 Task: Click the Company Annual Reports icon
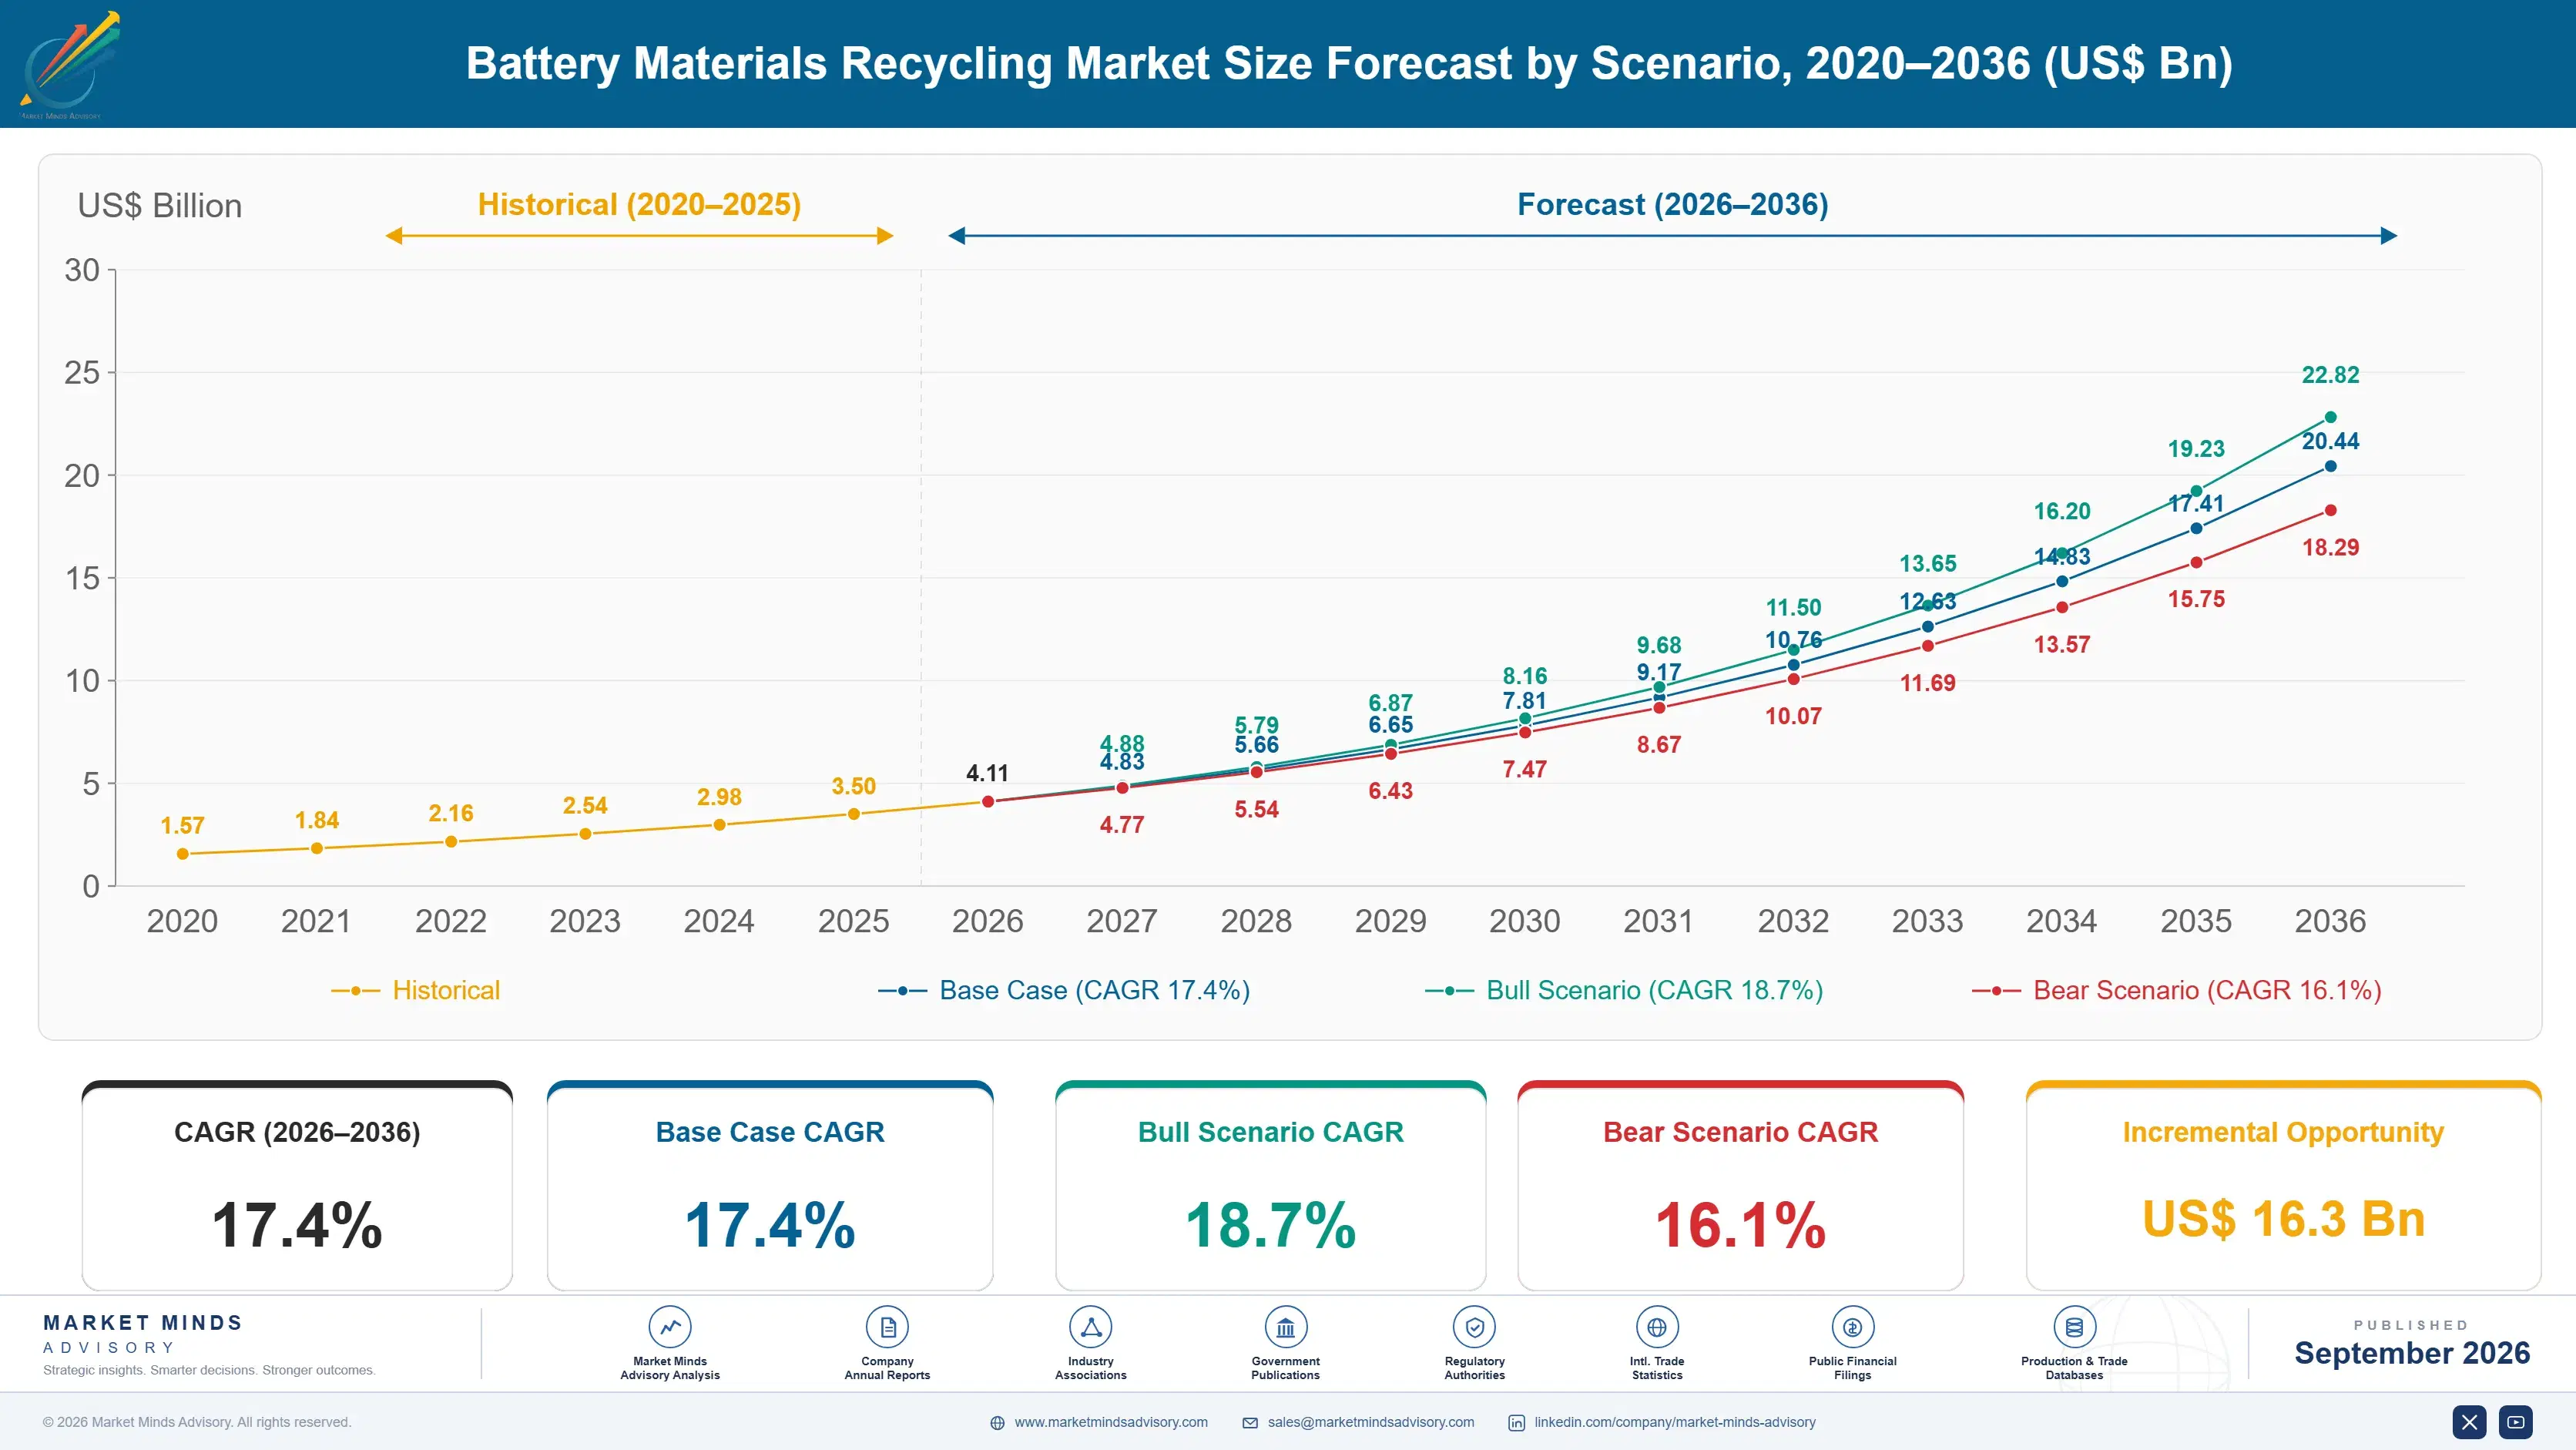coord(887,1327)
